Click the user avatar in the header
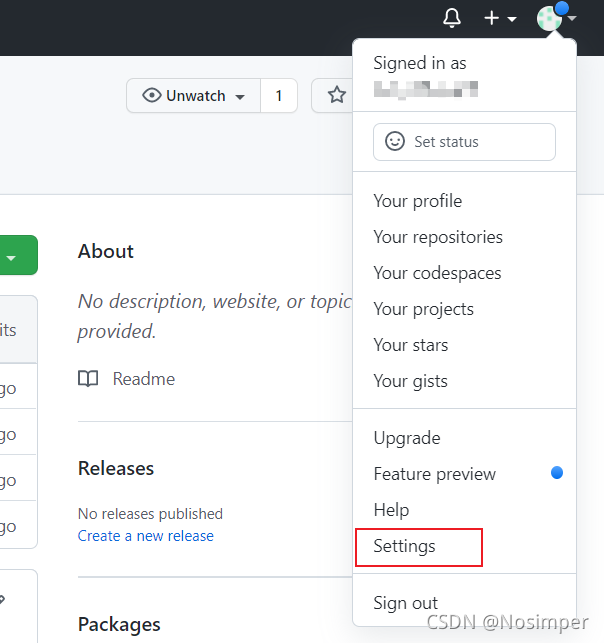 point(549,18)
